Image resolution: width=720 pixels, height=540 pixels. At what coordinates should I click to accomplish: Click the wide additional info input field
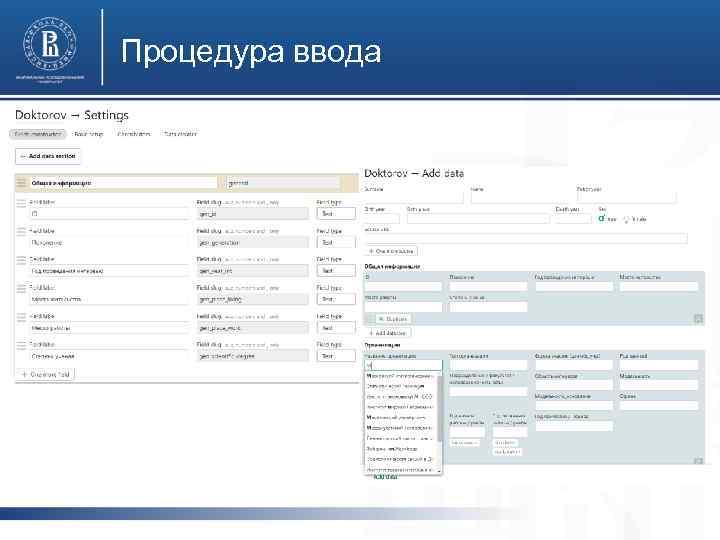pyautogui.click(x=526, y=238)
